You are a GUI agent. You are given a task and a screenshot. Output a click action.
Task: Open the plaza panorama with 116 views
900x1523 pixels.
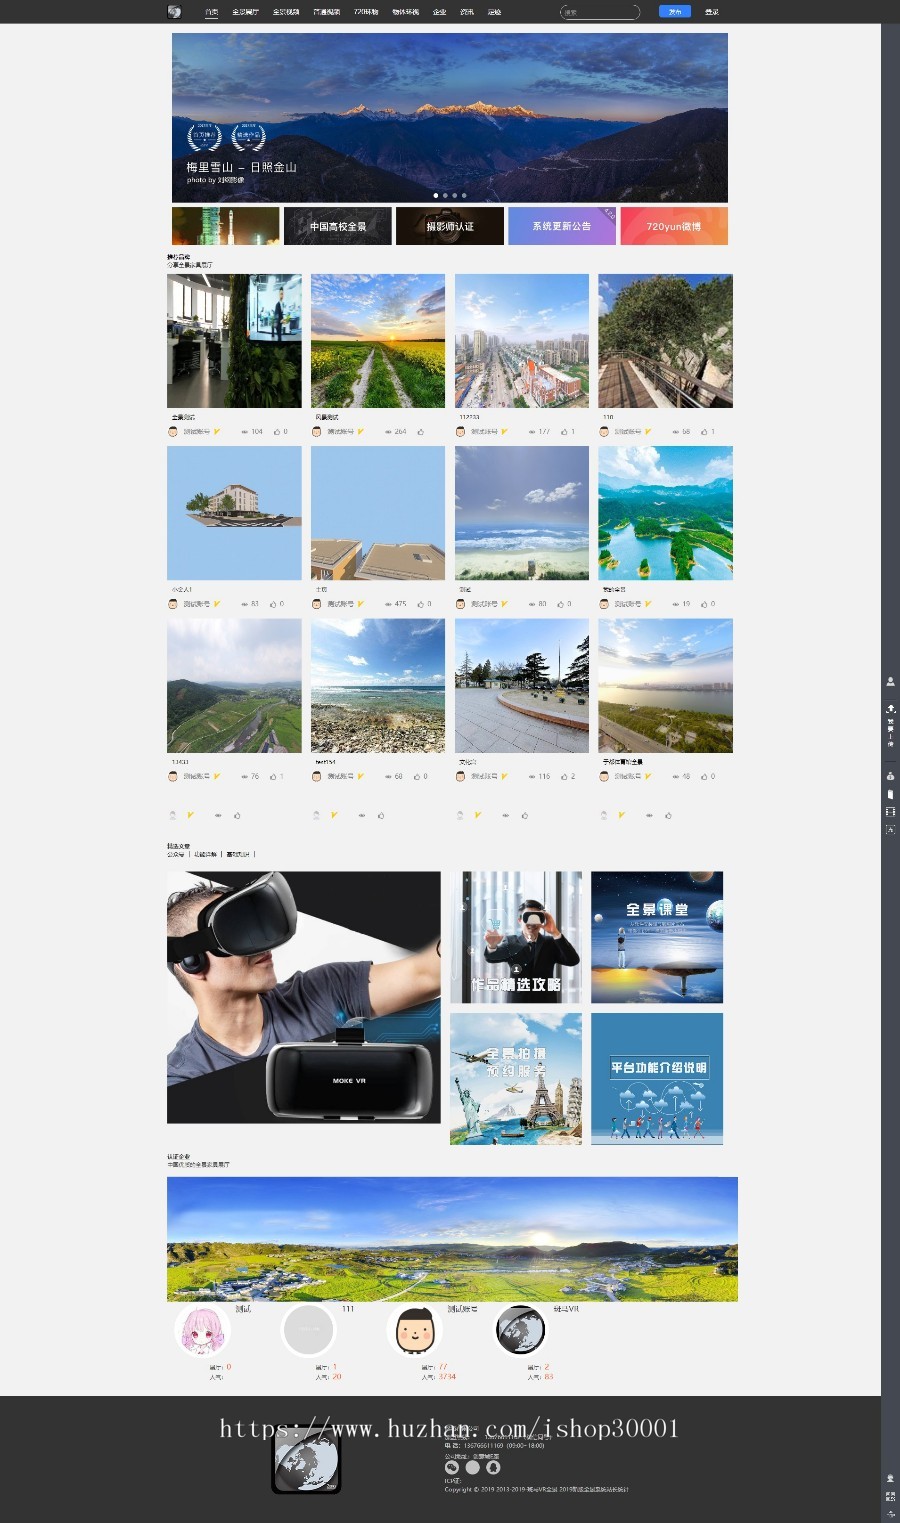pos(522,685)
